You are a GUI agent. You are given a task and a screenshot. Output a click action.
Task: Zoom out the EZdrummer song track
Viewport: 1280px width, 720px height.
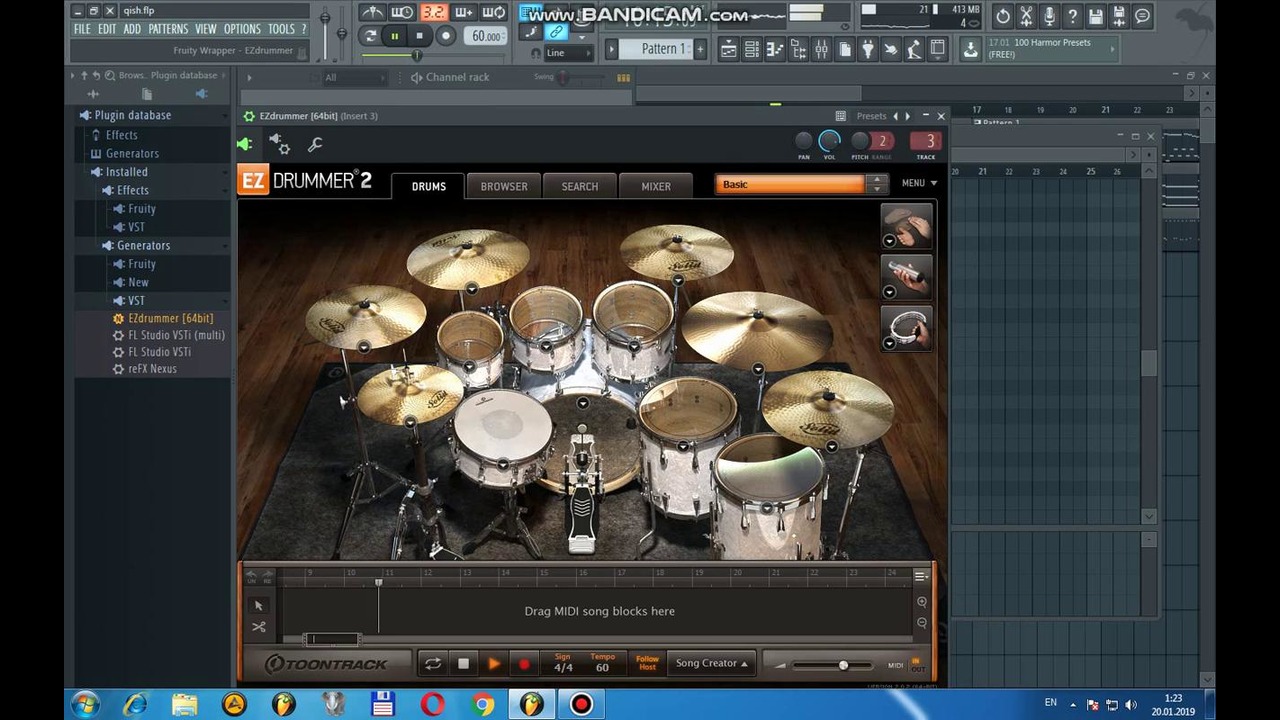tap(922, 622)
